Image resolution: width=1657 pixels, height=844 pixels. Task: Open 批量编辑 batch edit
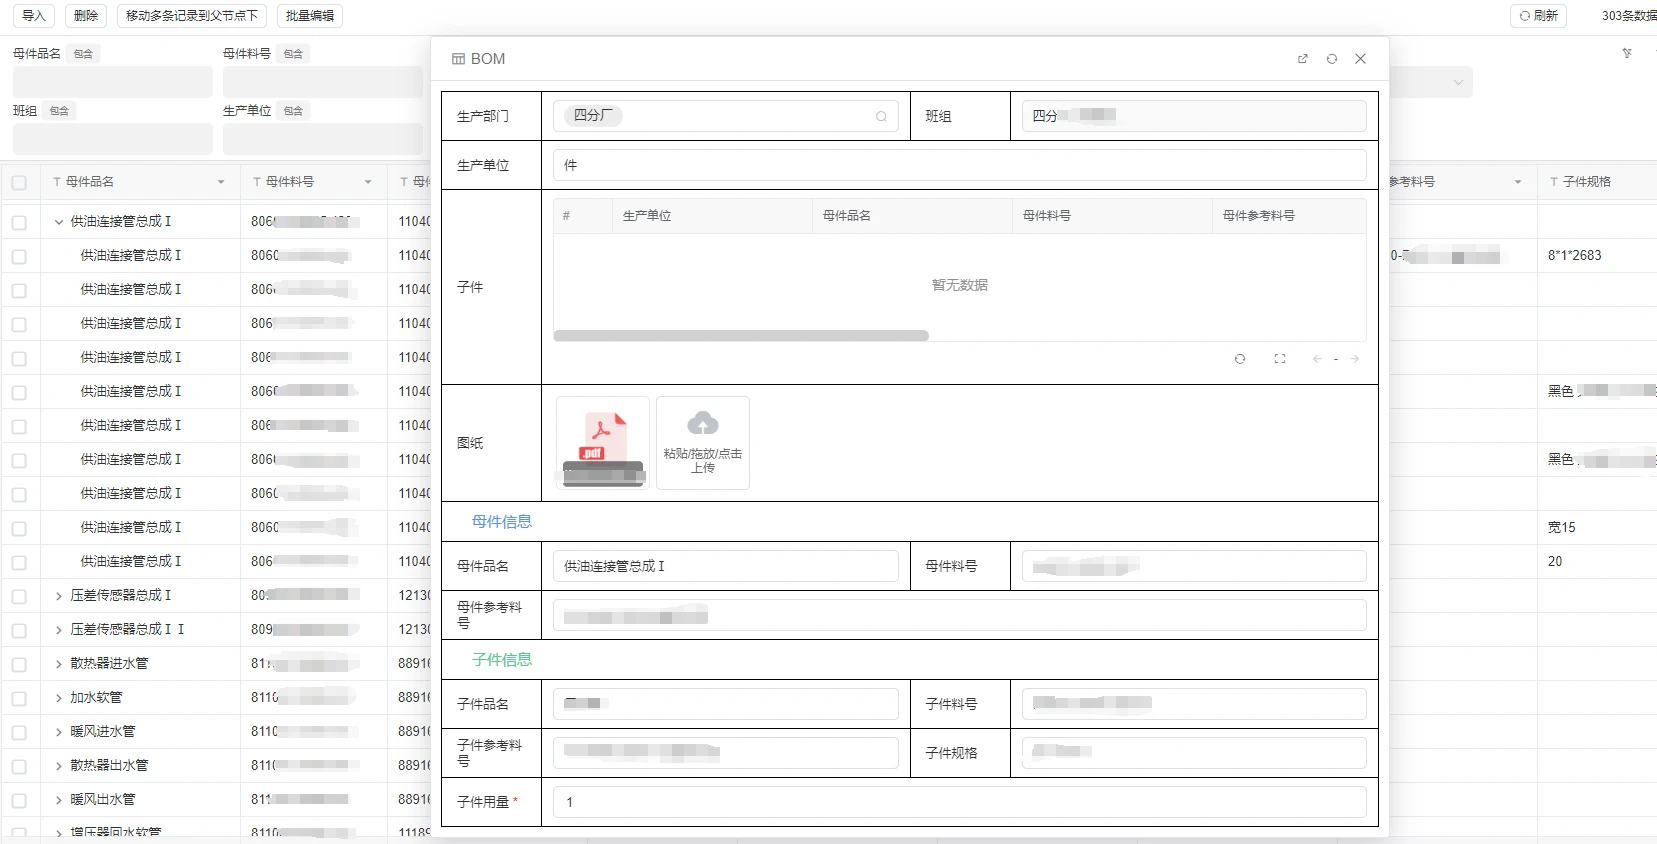coord(310,16)
